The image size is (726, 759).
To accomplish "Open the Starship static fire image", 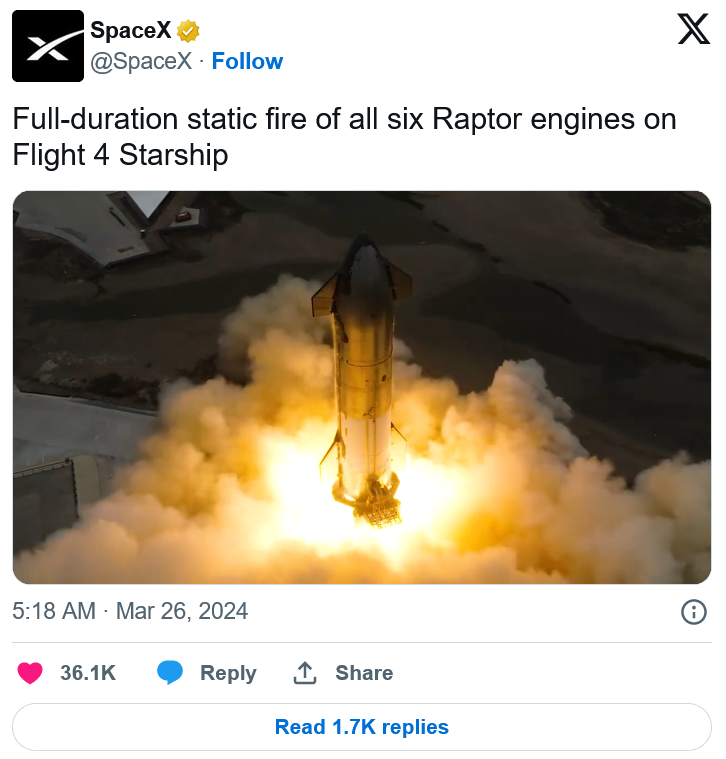I will (x=362, y=387).
